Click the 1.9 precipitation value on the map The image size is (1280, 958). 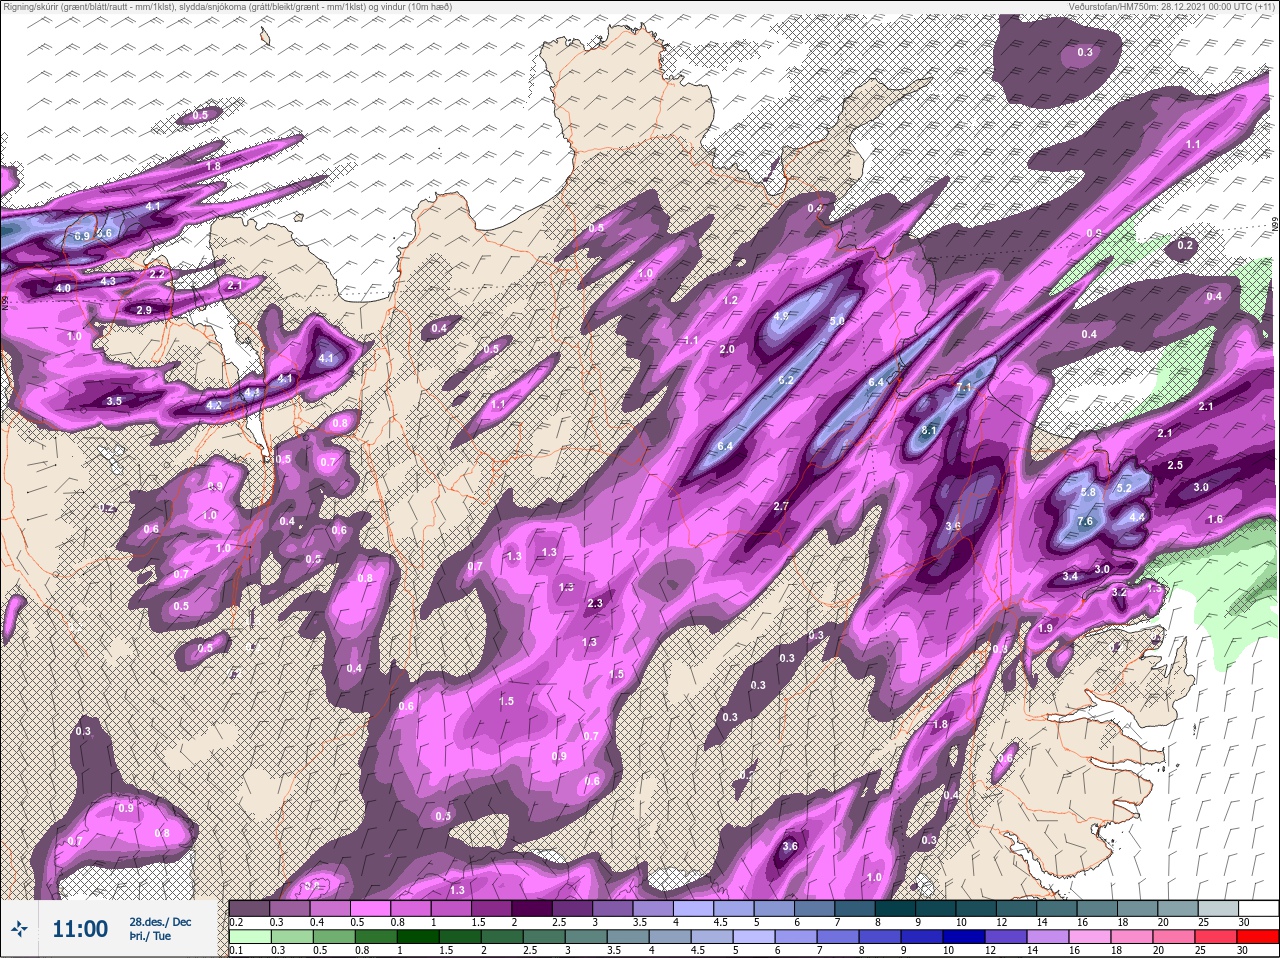pyautogui.click(x=1046, y=628)
